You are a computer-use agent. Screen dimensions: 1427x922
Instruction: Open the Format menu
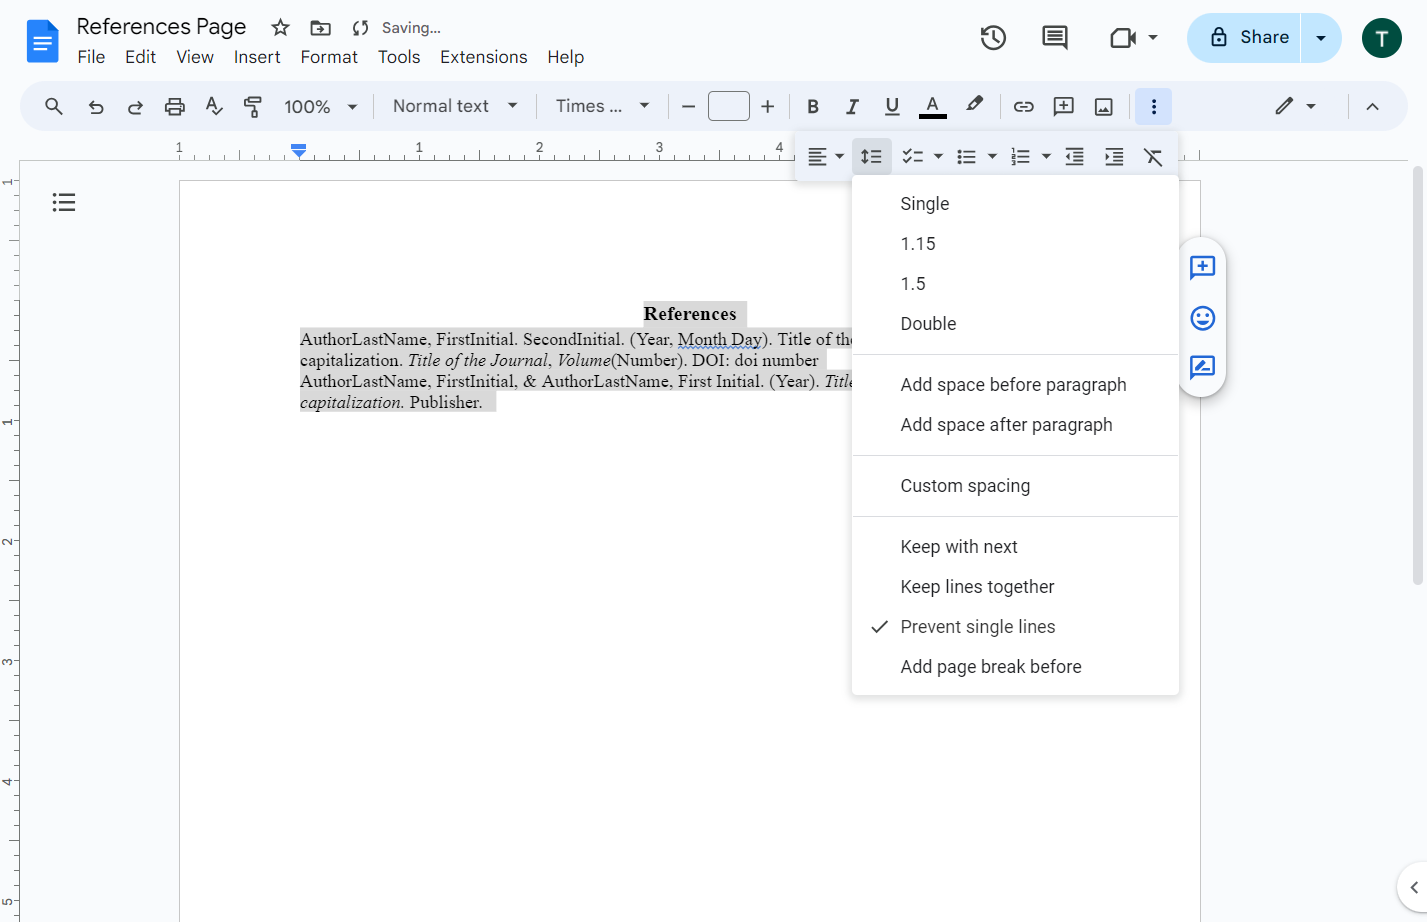click(x=329, y=57)
